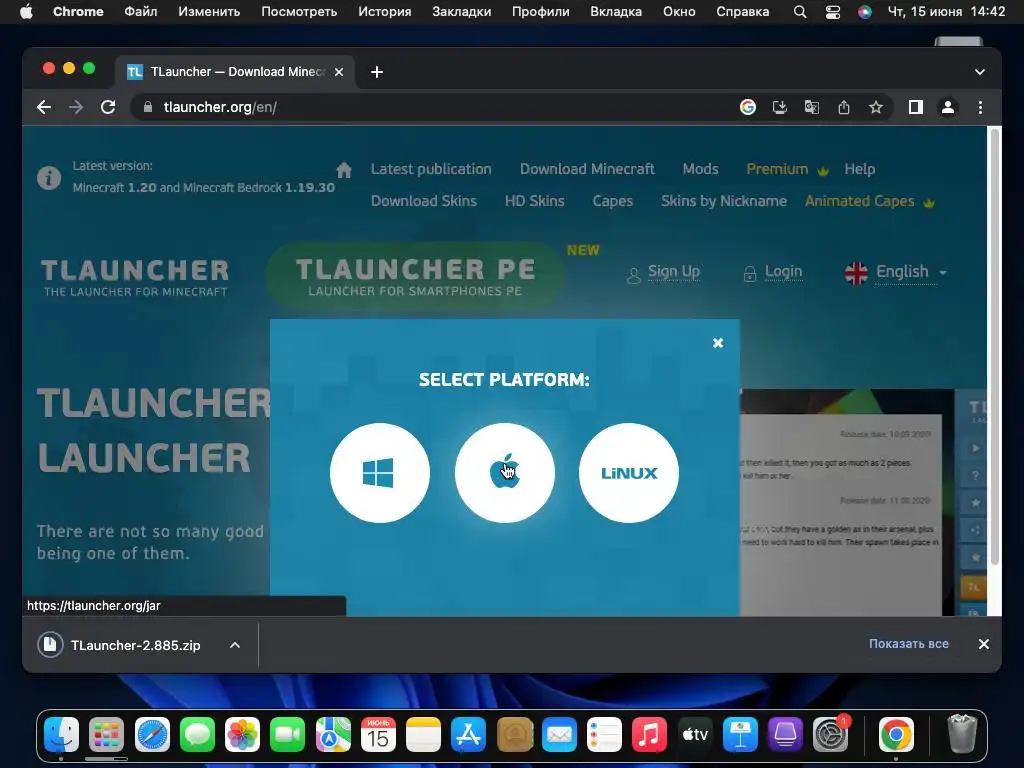Click the share page icon
Screen dimensions: 1024x768
click(844, 107)
